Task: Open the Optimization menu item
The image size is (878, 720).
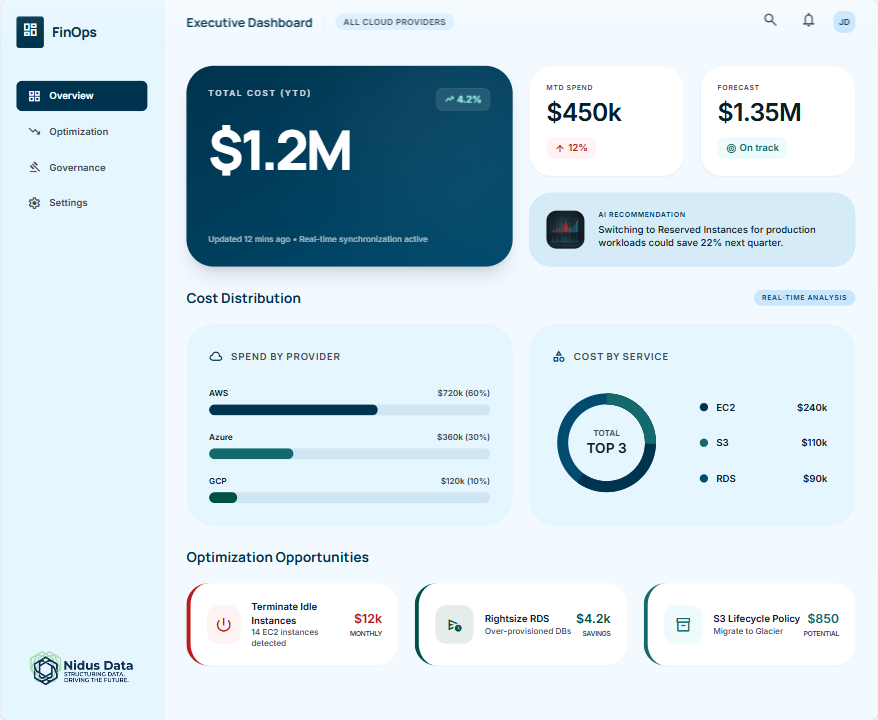Action: 82,132
